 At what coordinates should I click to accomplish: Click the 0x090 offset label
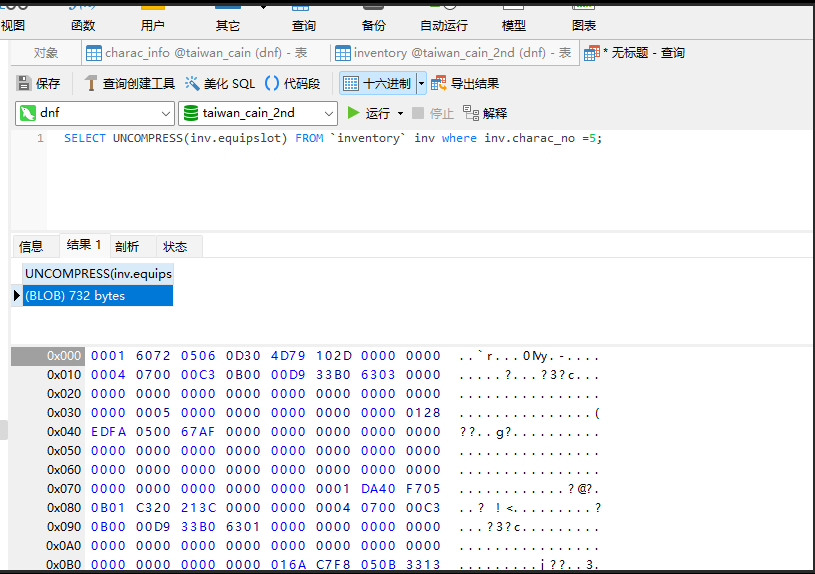pos(64,527)
